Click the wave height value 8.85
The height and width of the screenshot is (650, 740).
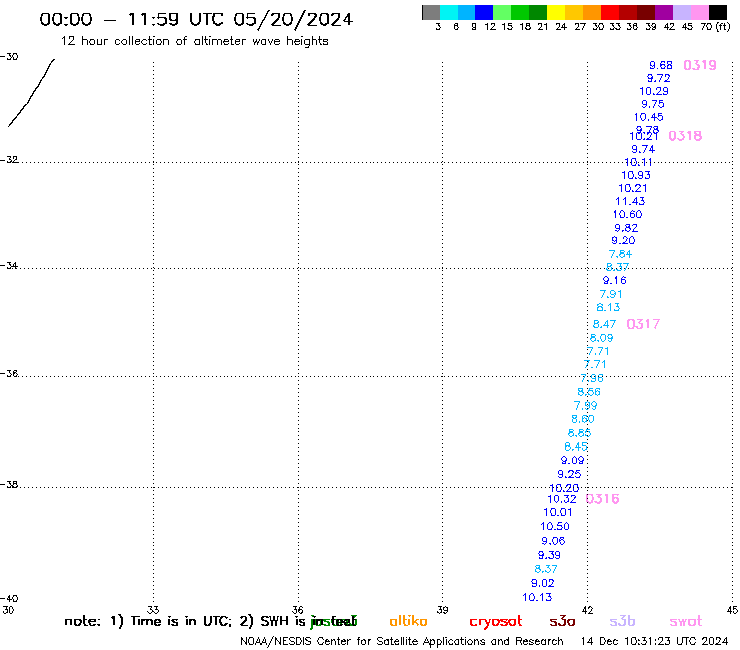pos(579,433)
